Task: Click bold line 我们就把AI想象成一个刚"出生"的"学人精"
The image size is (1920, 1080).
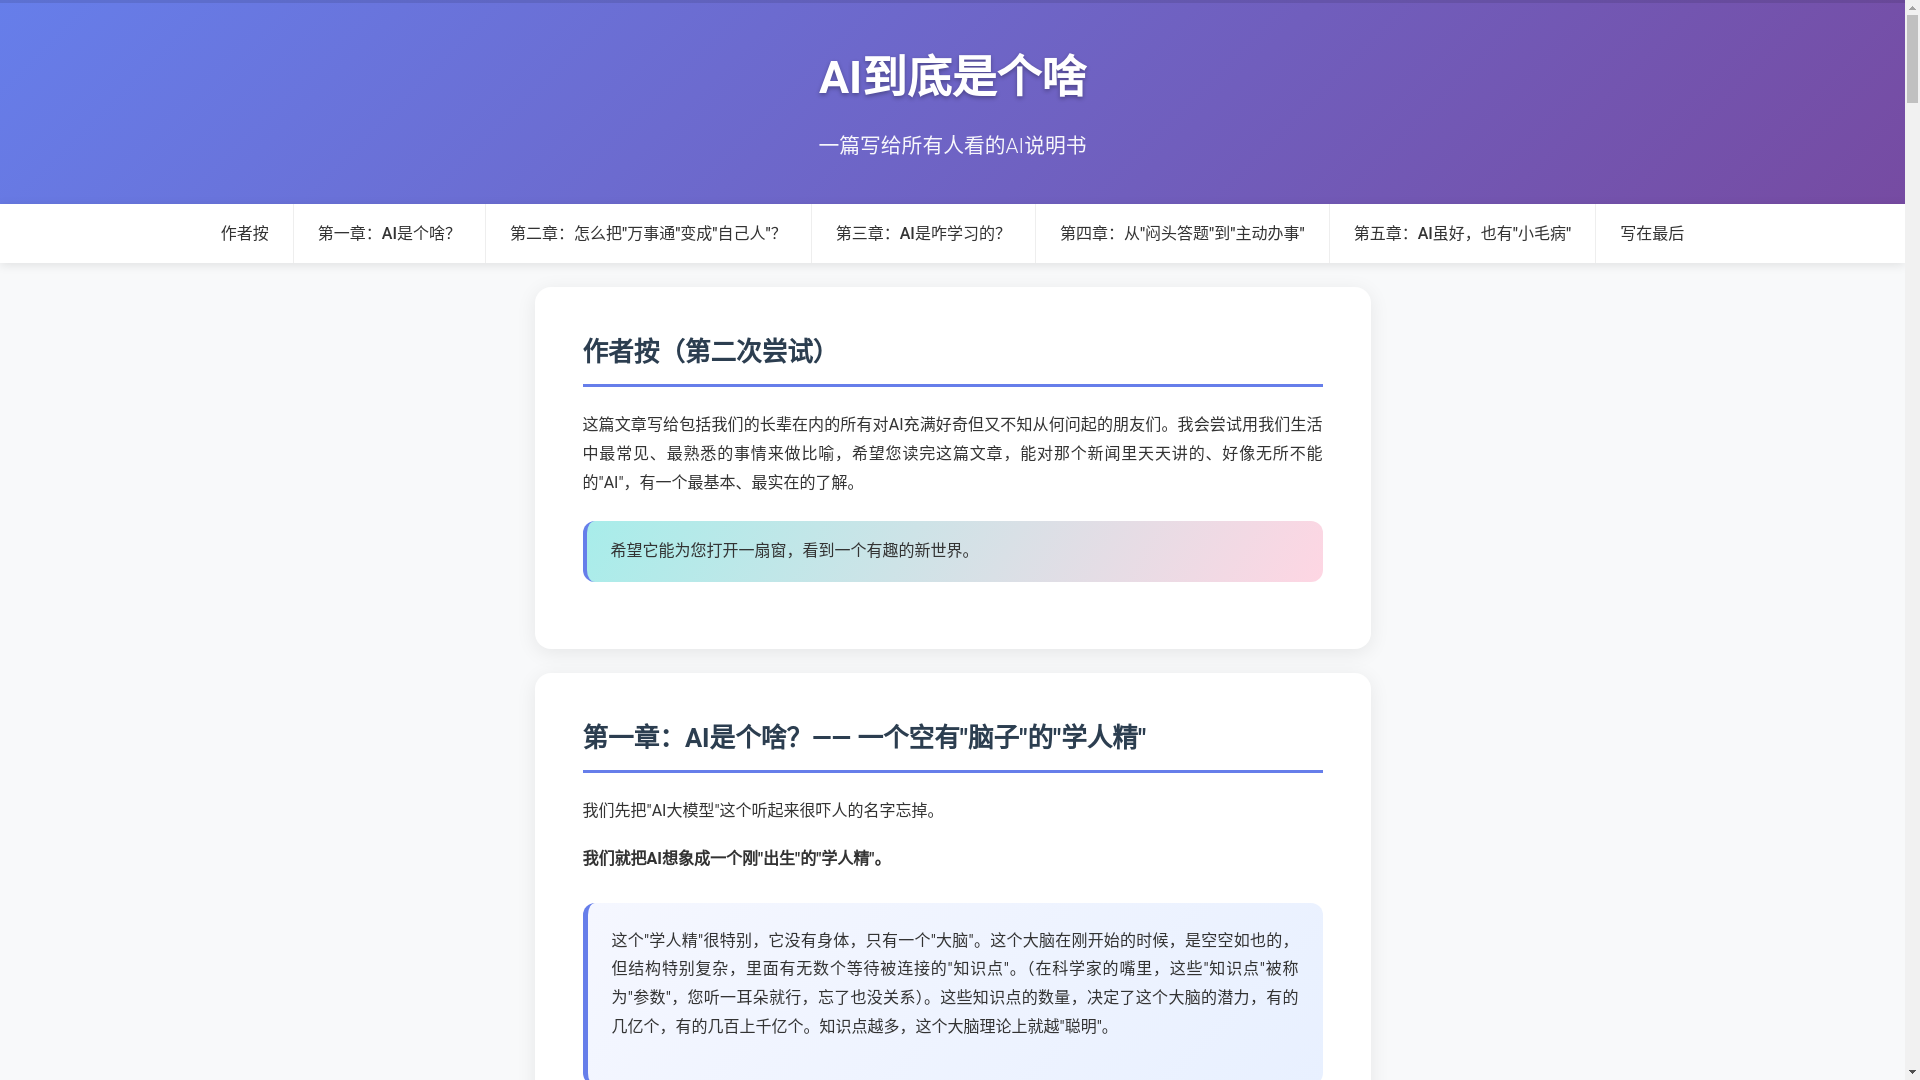Action: tap(733, 858)
